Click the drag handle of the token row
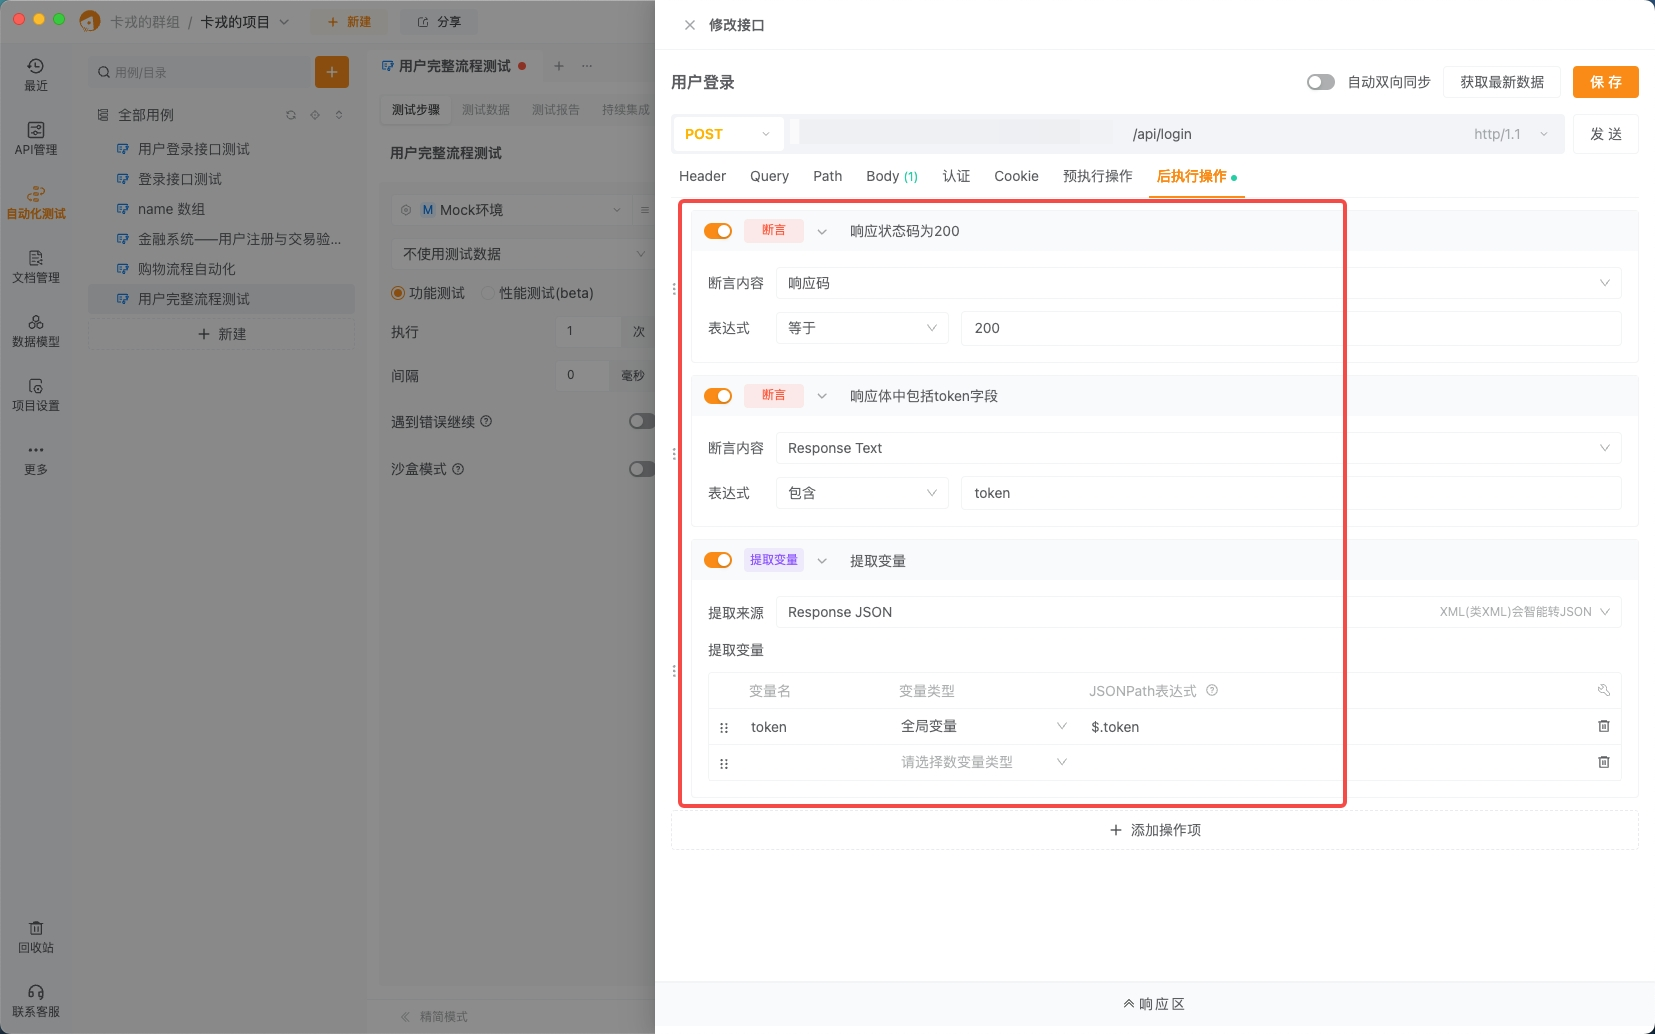 tap(724, 728)
